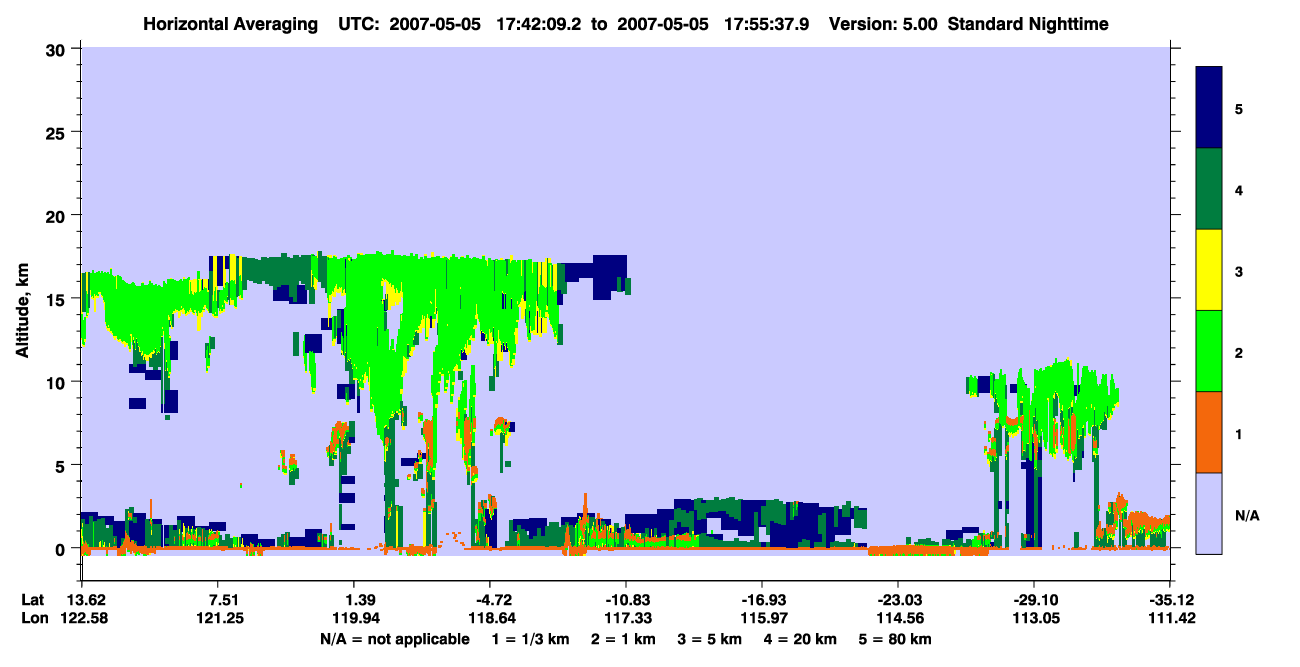Click the legend text '5 = 80 km'
Image resolution: width=1300 pixels, height=667 pixels.
tap(897, 639)
